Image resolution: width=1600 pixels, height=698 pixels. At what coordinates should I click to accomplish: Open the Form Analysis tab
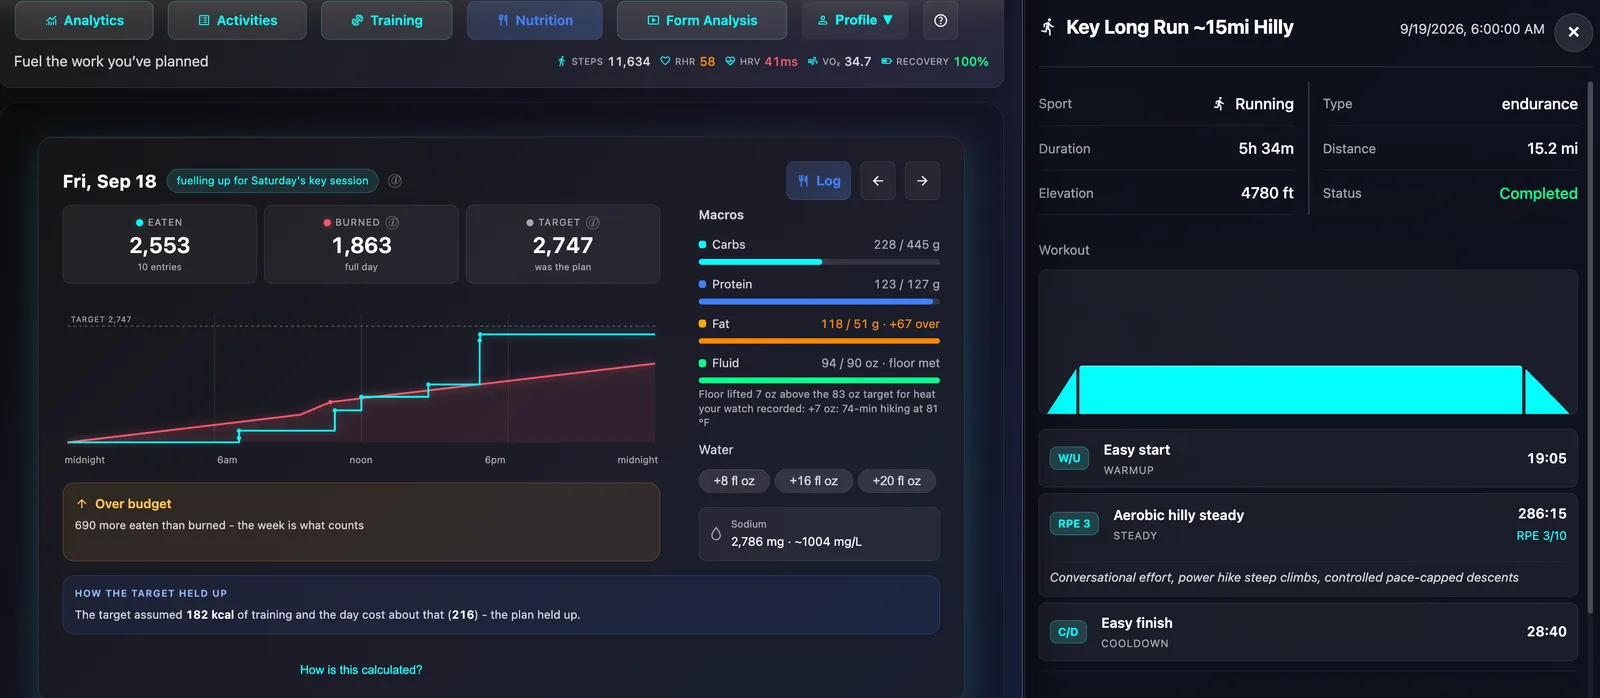coord(702,20)
